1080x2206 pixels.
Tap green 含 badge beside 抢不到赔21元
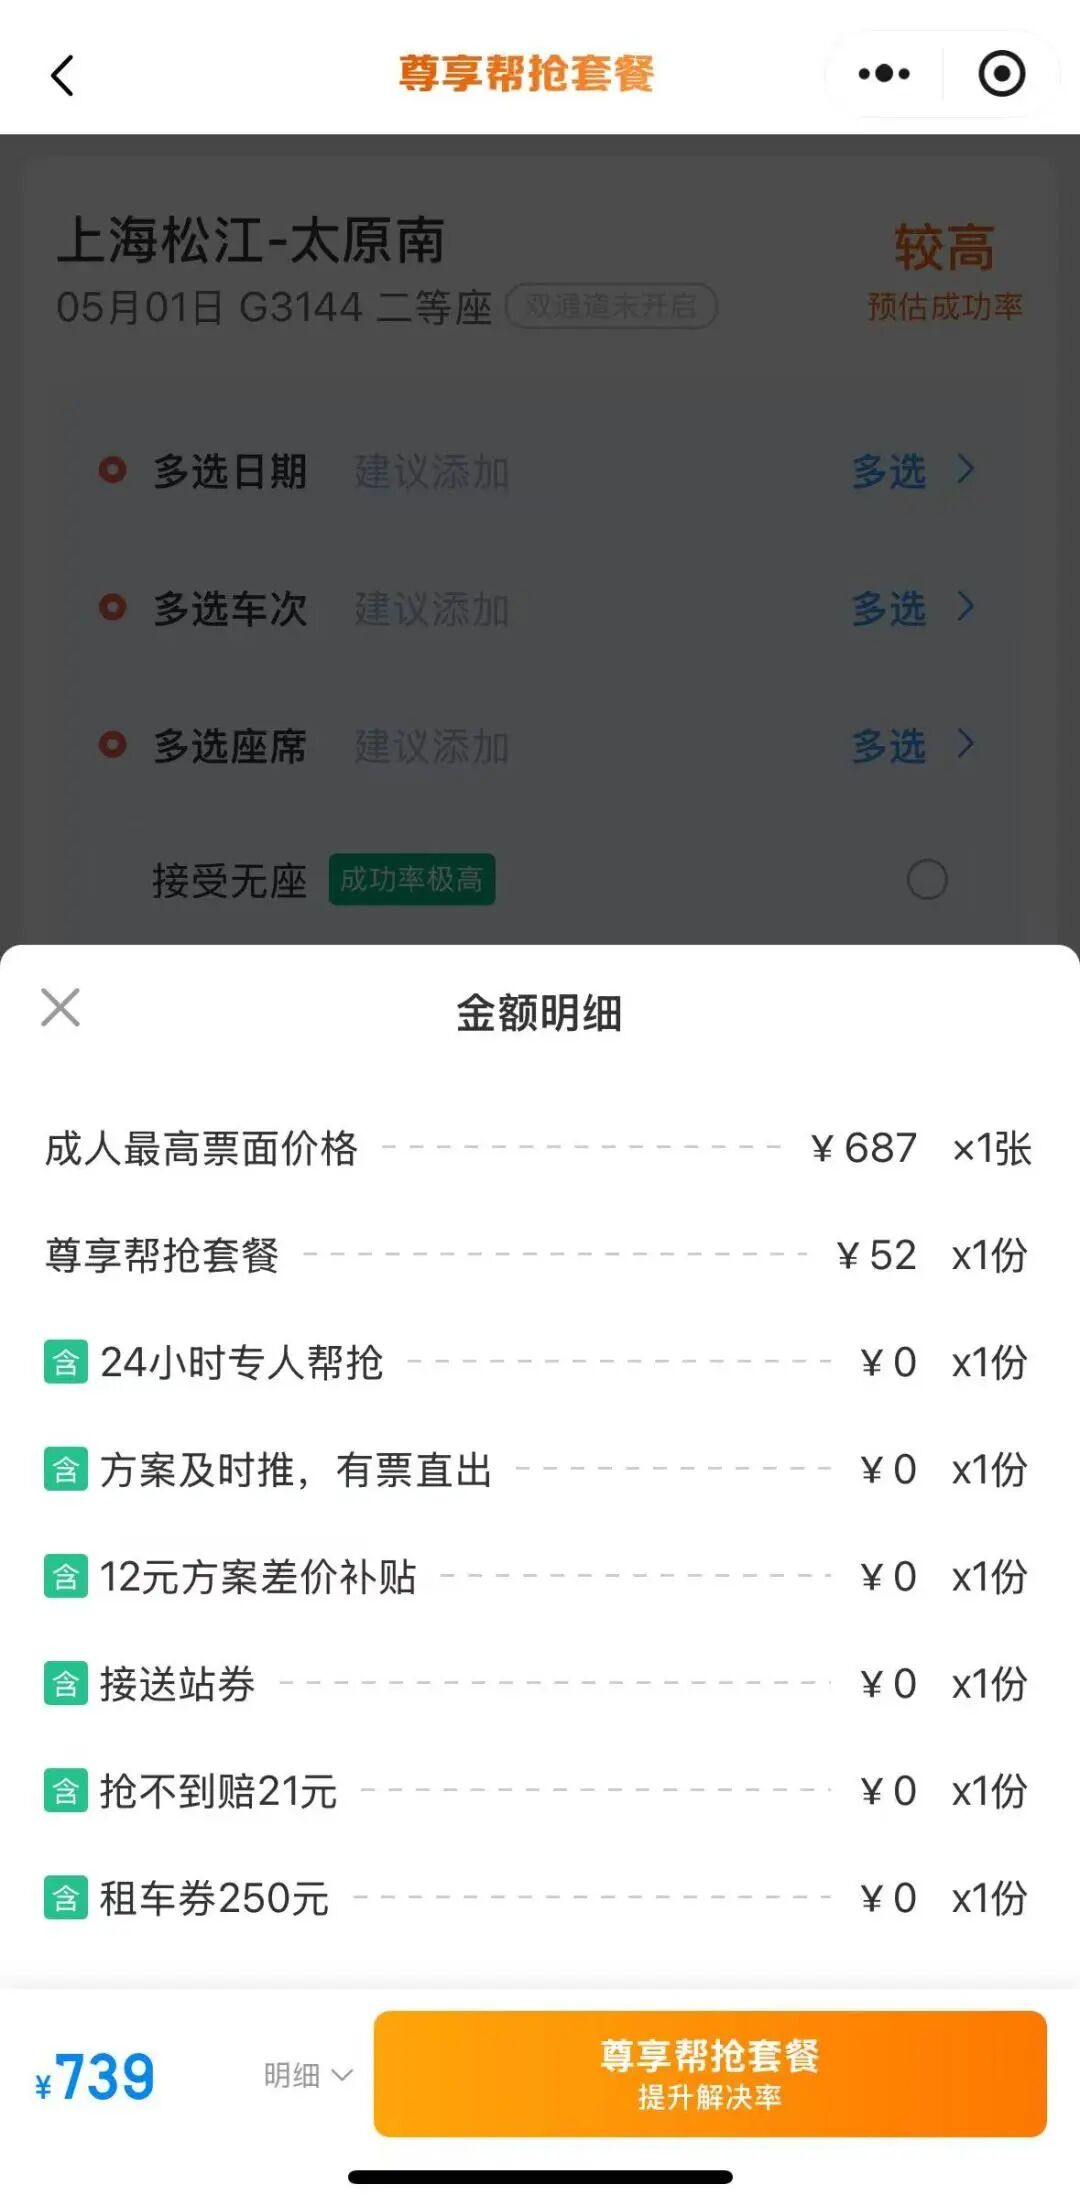(x=65, y=1791)
